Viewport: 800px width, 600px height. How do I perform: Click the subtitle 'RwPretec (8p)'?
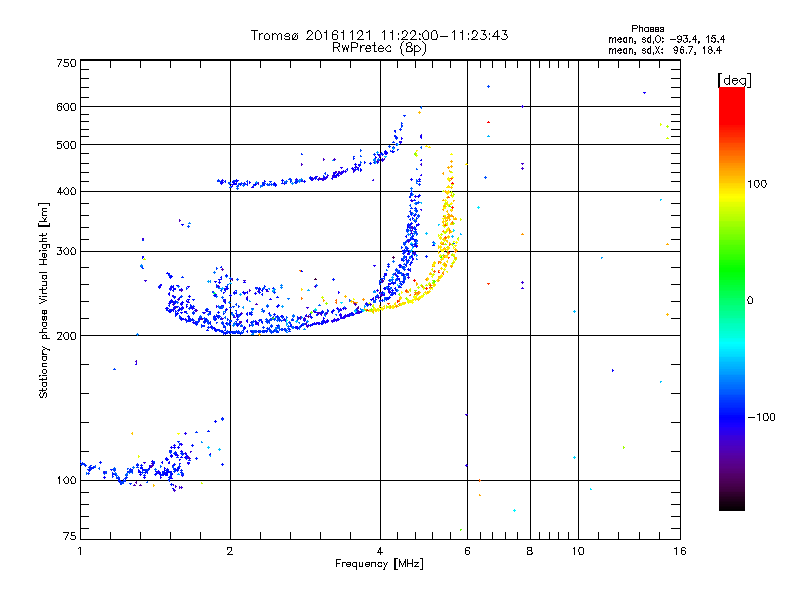coord(379,48)
